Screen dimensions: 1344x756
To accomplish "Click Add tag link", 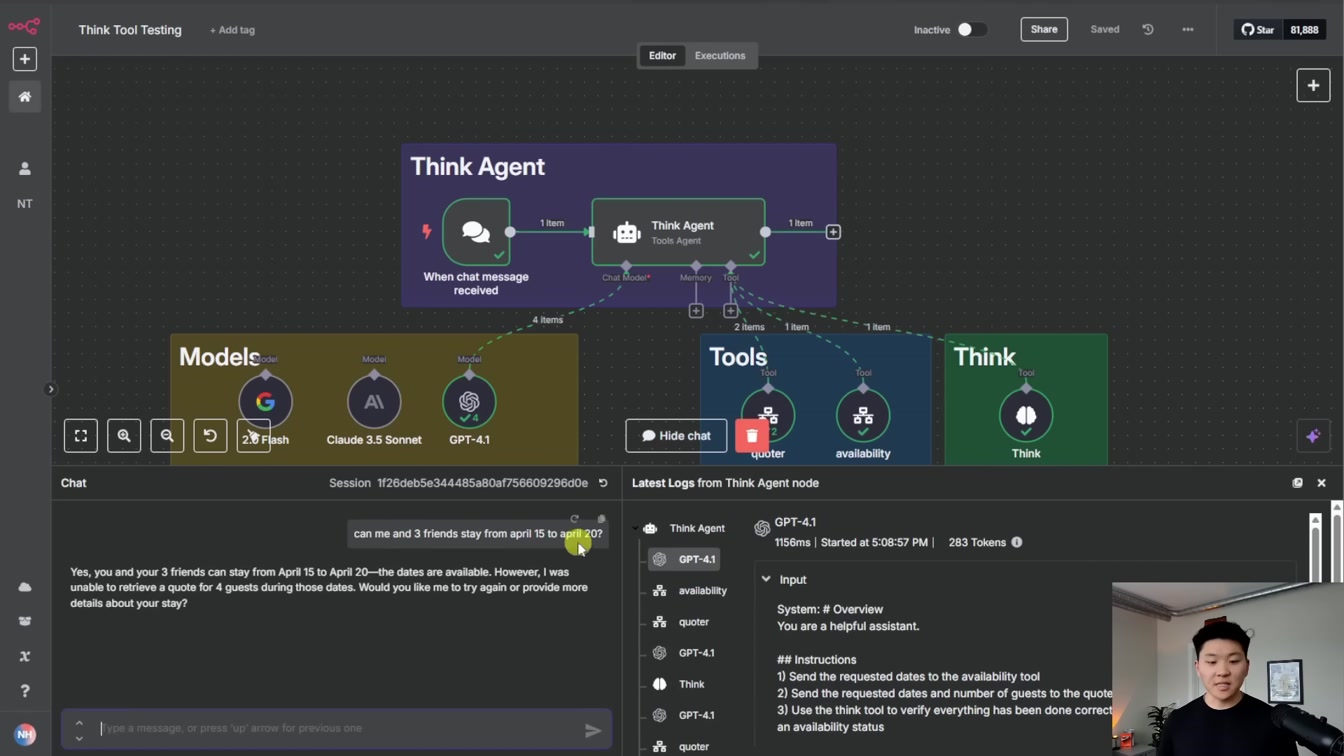I will click(x=232, y=30).
